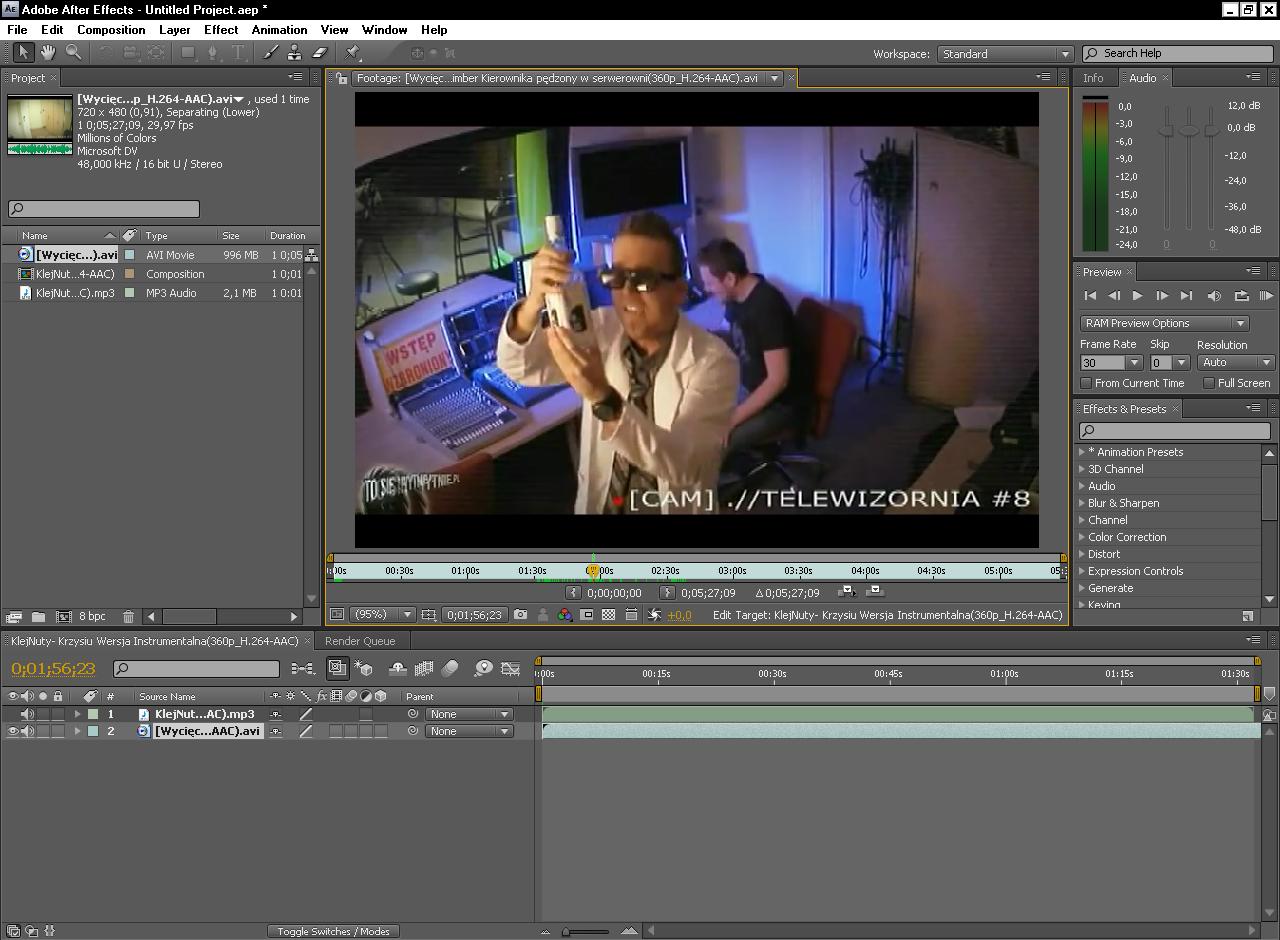Hide video of the avi layer

tap(13, 731)
